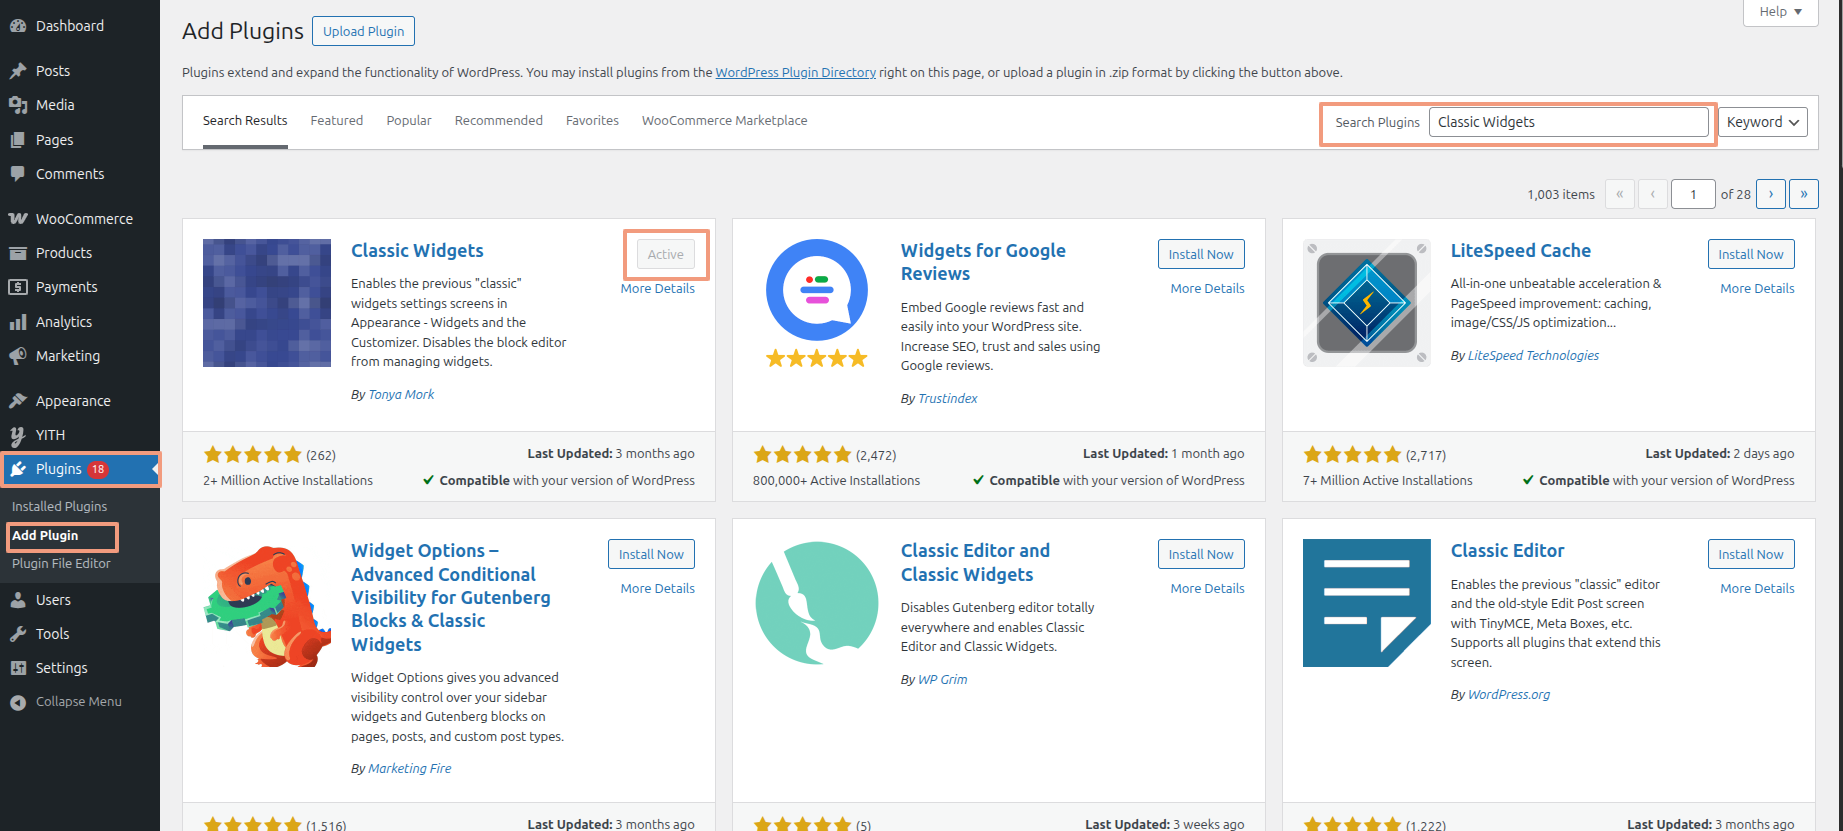Screen dimensions: 1843x831
Task: Open the LiteSpeed Cache plugin title
Action: [x=1521, y=251]
